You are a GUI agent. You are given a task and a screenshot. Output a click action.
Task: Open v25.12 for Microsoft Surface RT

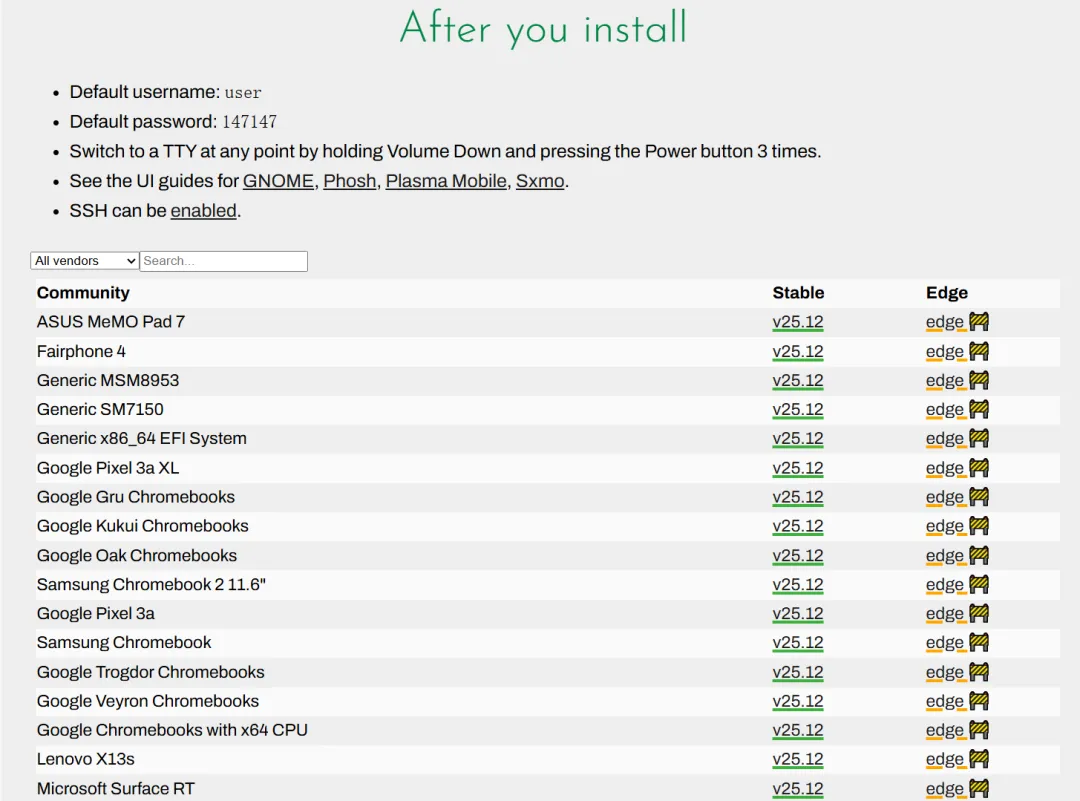(x=798, y=789)
